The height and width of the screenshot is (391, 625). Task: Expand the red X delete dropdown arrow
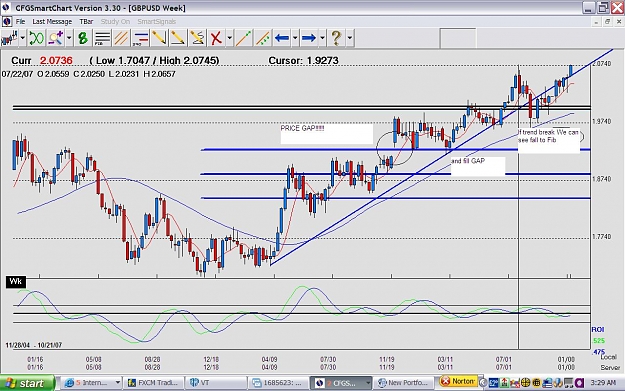tap(230, 38)
